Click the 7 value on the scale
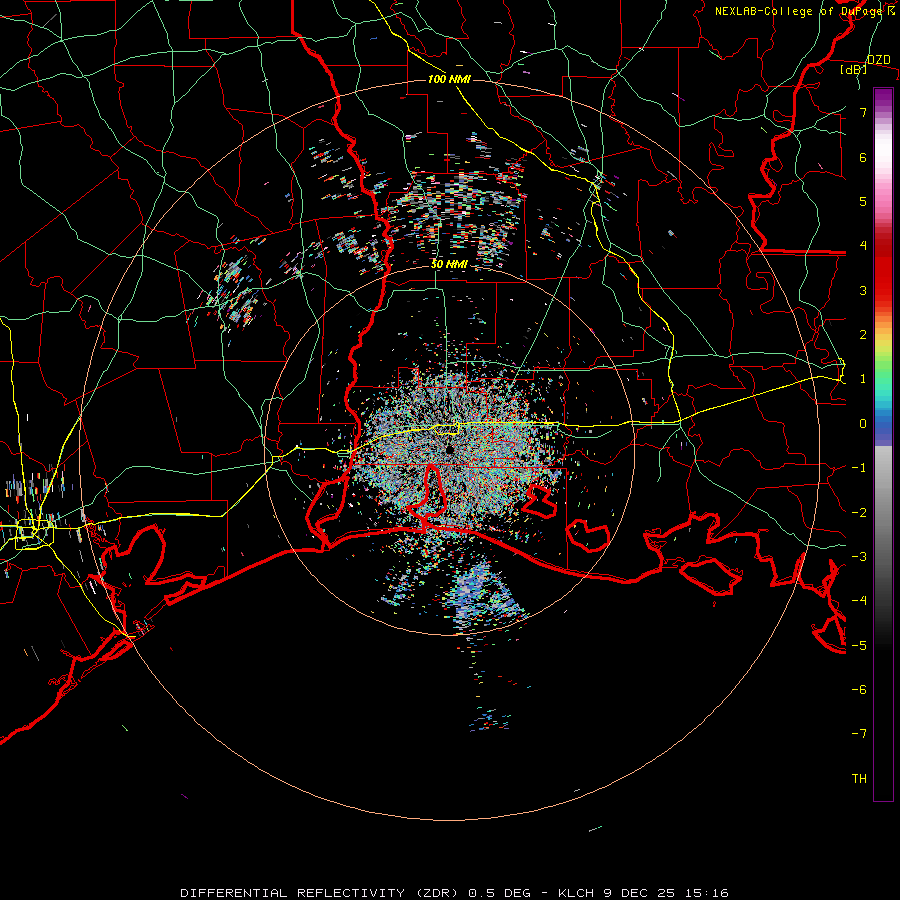The height and width of the screenshot is (900, 900). 863,113
